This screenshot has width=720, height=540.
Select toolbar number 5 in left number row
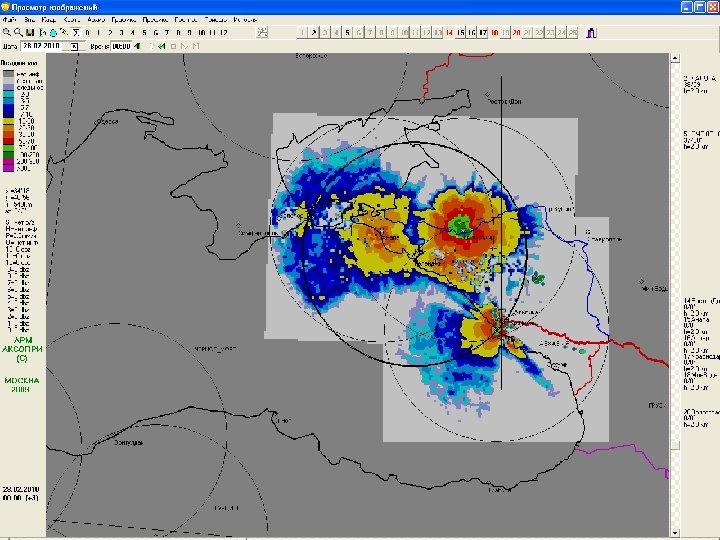coord(144,33)
